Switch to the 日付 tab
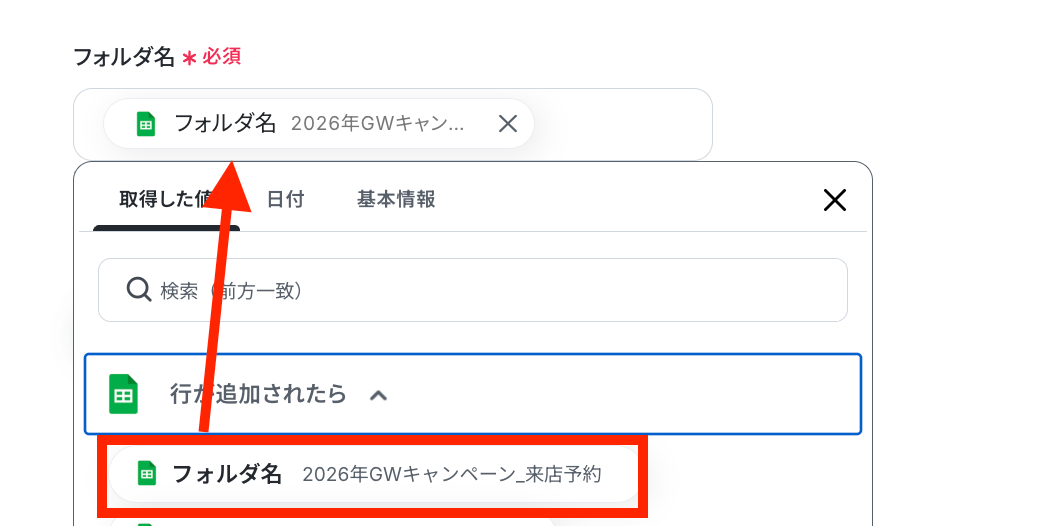The width and height of the screenshot is (1040, 526). [285, 199]
